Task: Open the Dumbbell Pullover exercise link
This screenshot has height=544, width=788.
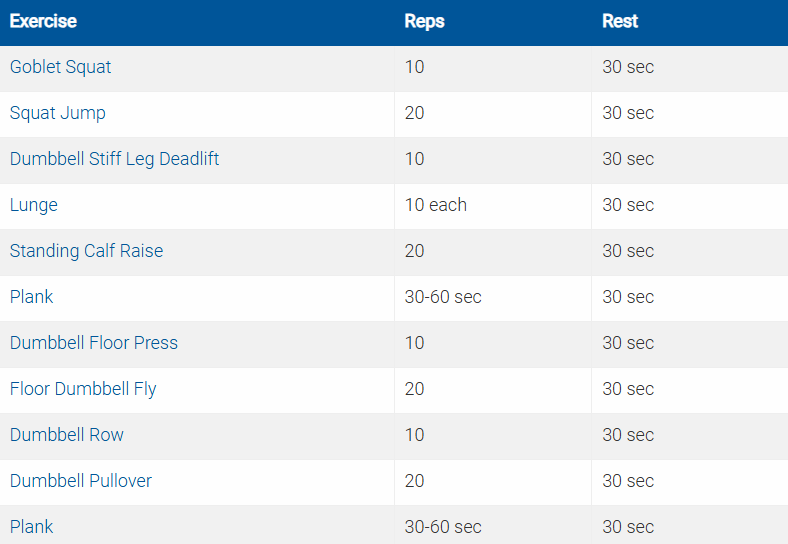Action: click(x=81, y=481)
